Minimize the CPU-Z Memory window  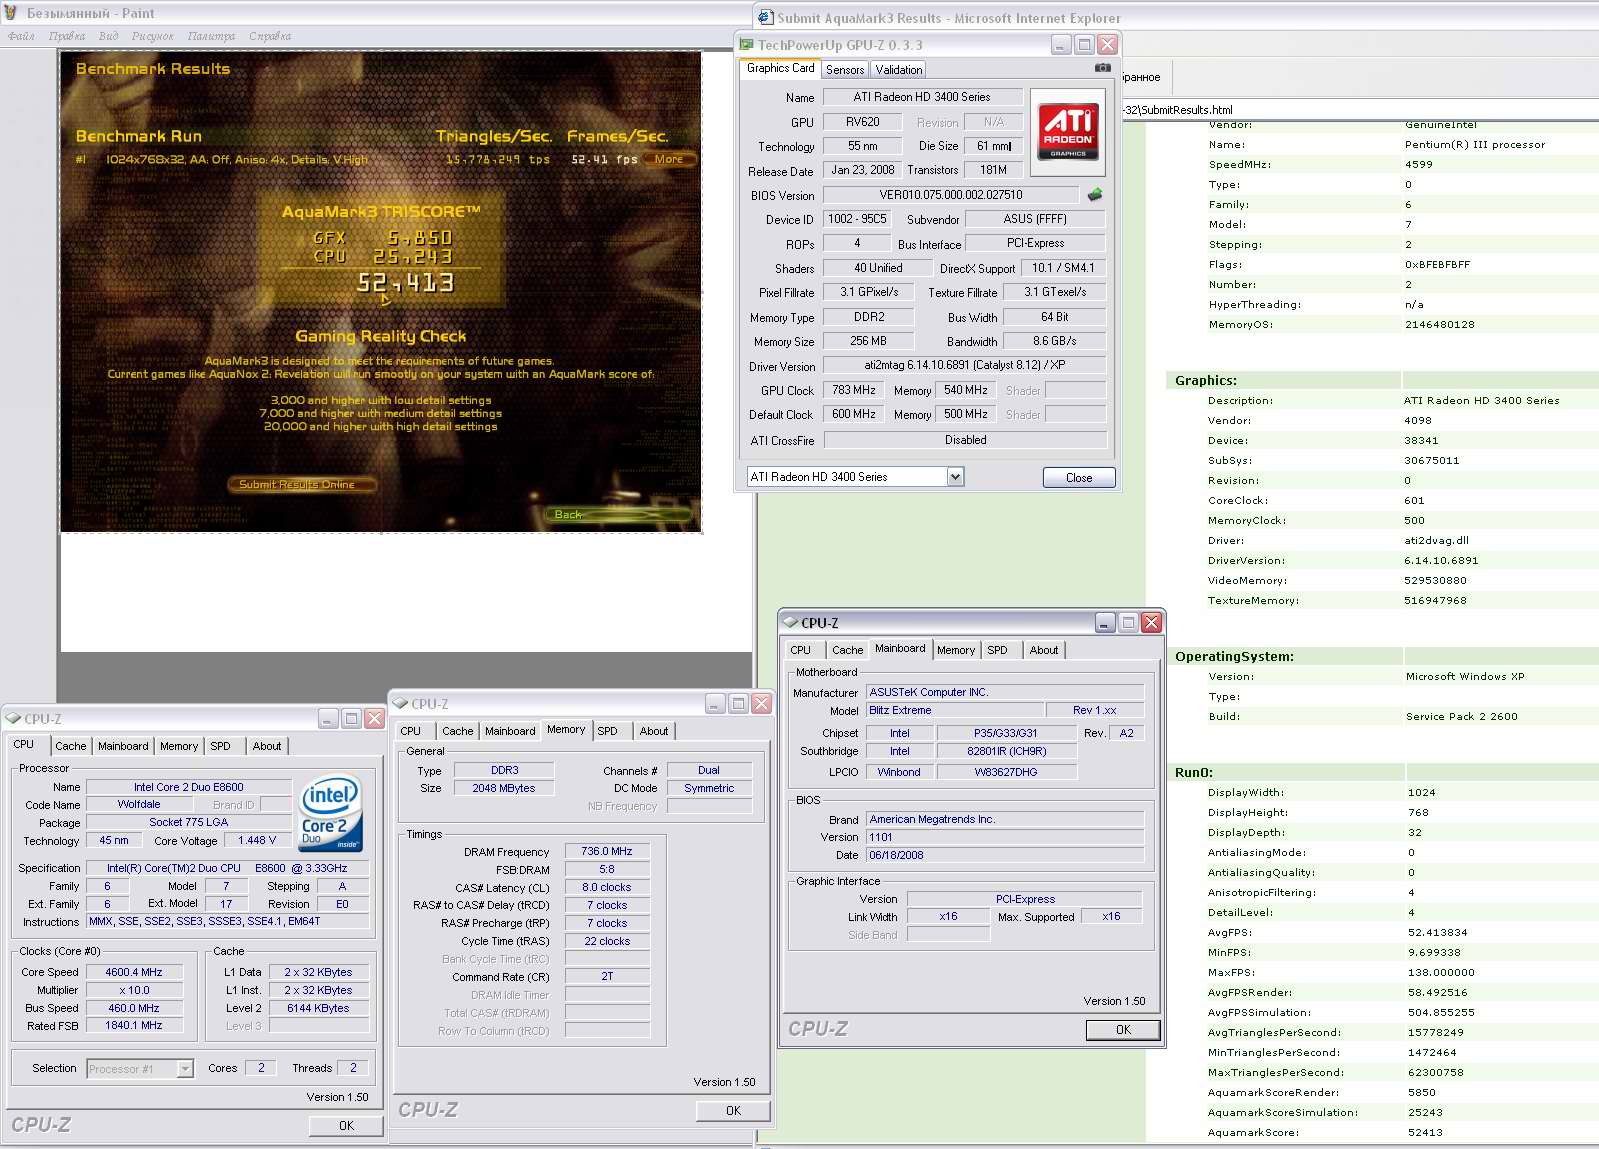715,704
